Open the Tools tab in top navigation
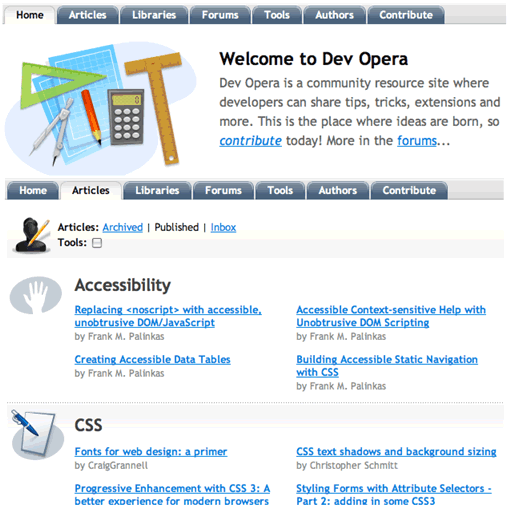The width and height of the screenshot is (510, 516). (x=277, y=15)
